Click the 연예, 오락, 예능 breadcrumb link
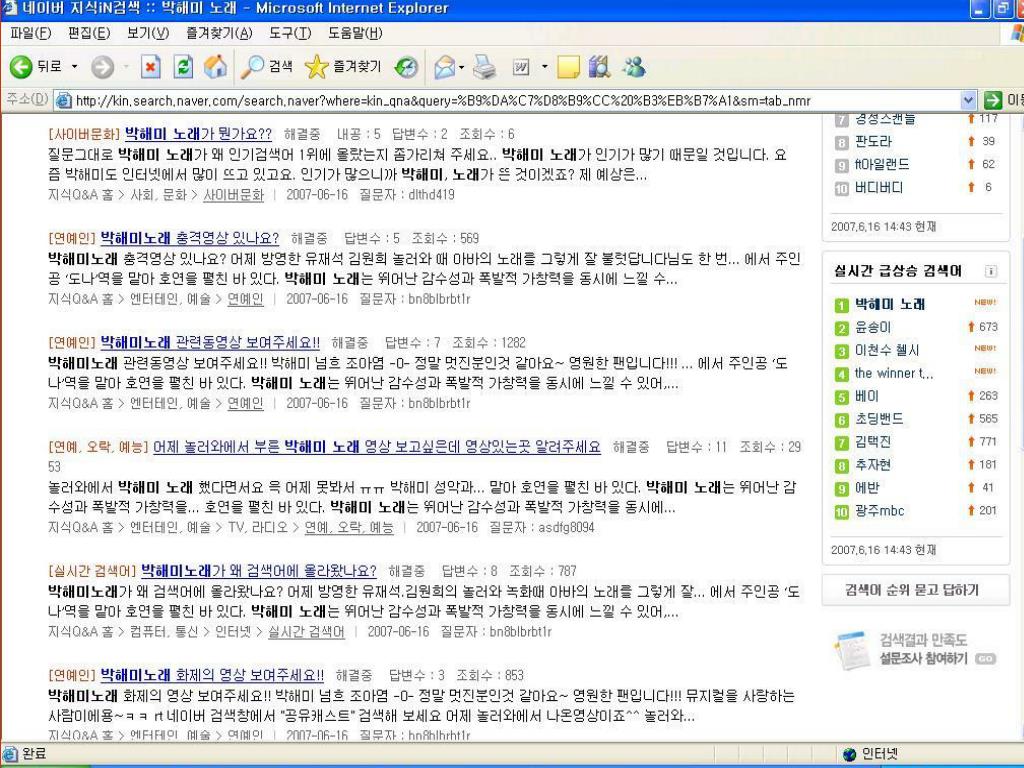The width and height of the screenshot is (1024, 768). [349, 527]
